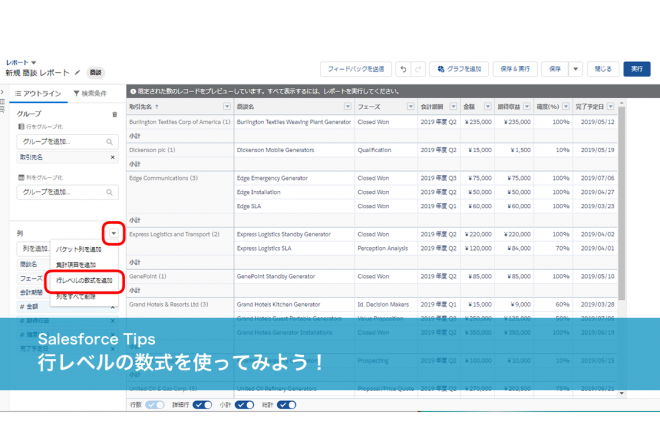Open 確度(%) column header dropdown

(566, 106)
